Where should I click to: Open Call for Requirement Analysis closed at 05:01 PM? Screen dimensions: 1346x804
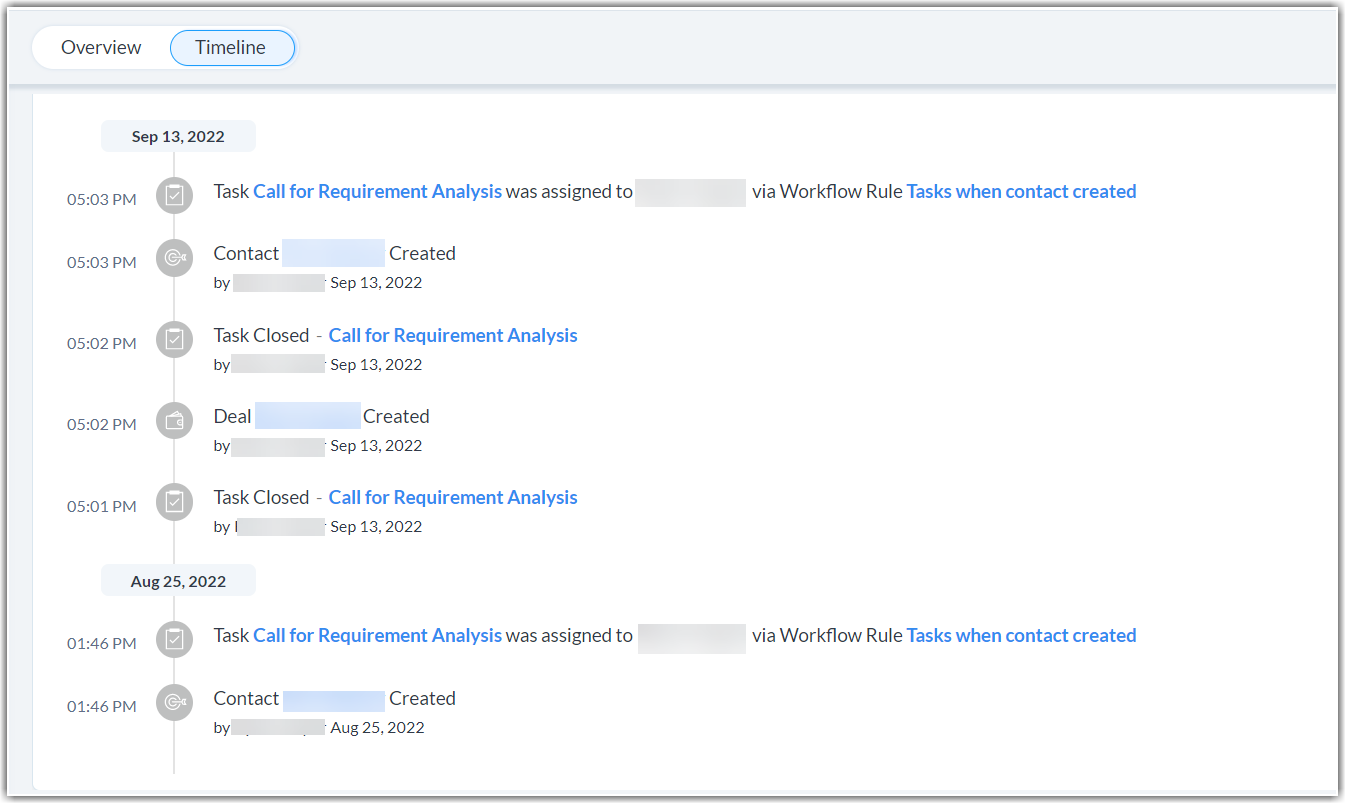click(x=453, y=497)
